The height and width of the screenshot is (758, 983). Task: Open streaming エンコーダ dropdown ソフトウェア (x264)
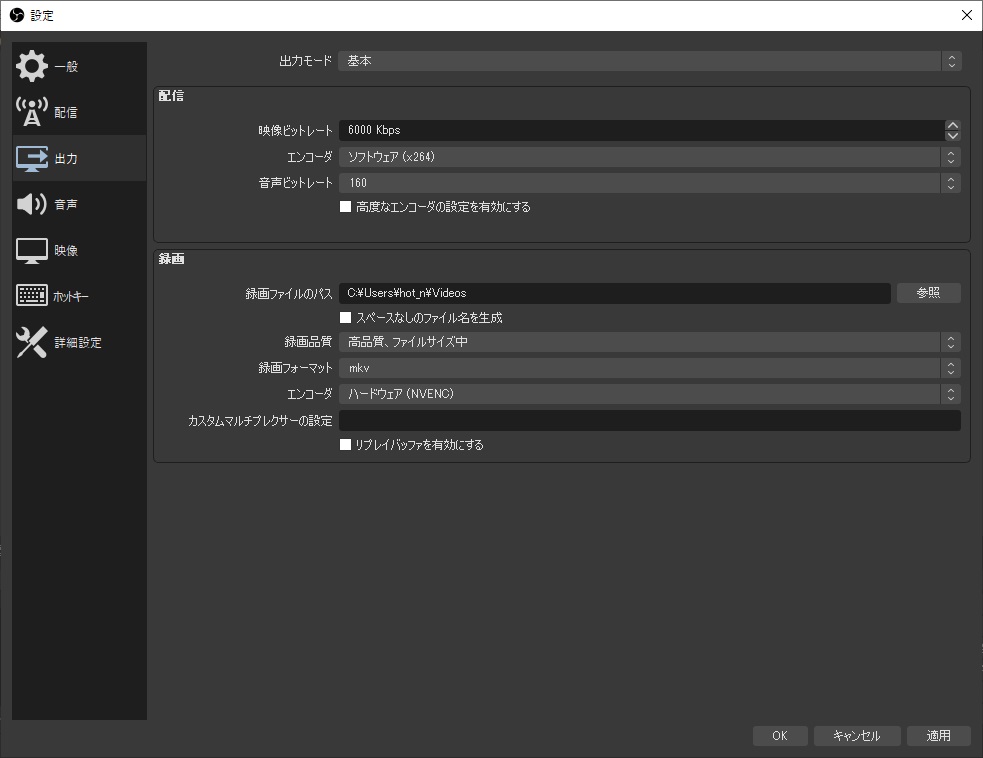[649, 157]
